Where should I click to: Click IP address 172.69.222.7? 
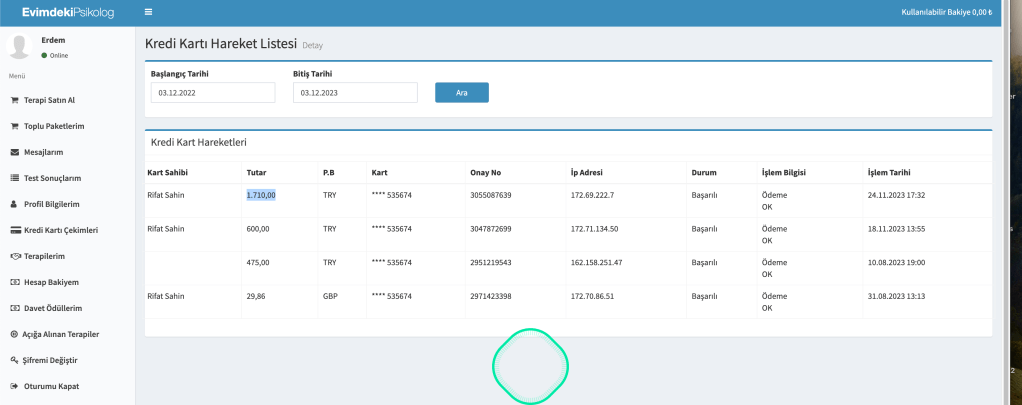(x=592, y=194)
